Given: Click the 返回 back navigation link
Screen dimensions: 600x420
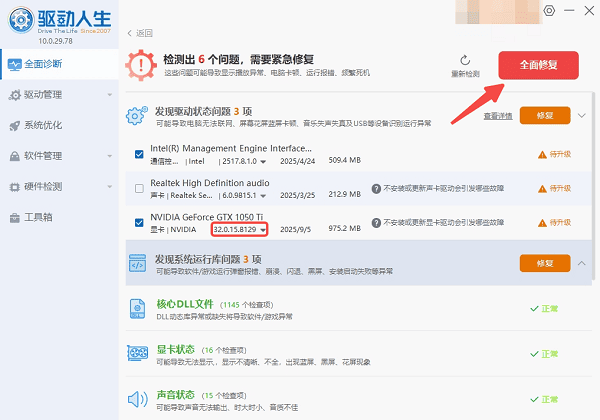Looking at the screenshot, I should [x=139, y=33].
